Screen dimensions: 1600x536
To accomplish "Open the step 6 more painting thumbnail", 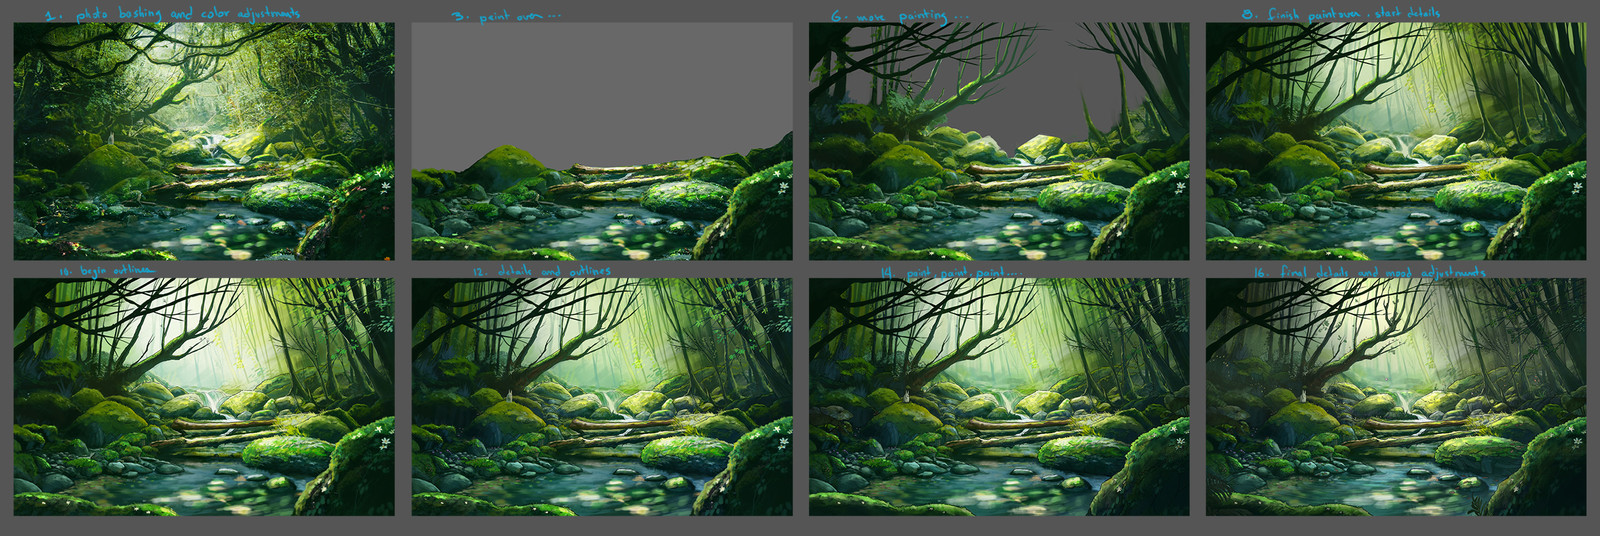I will pyautogui.click(x=999, y=141).
